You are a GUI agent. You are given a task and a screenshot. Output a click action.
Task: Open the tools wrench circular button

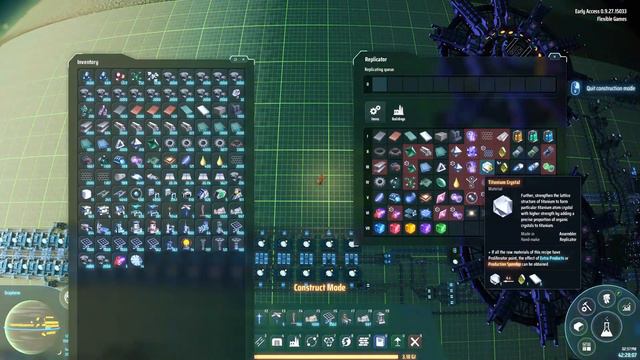tap(586, 306)
